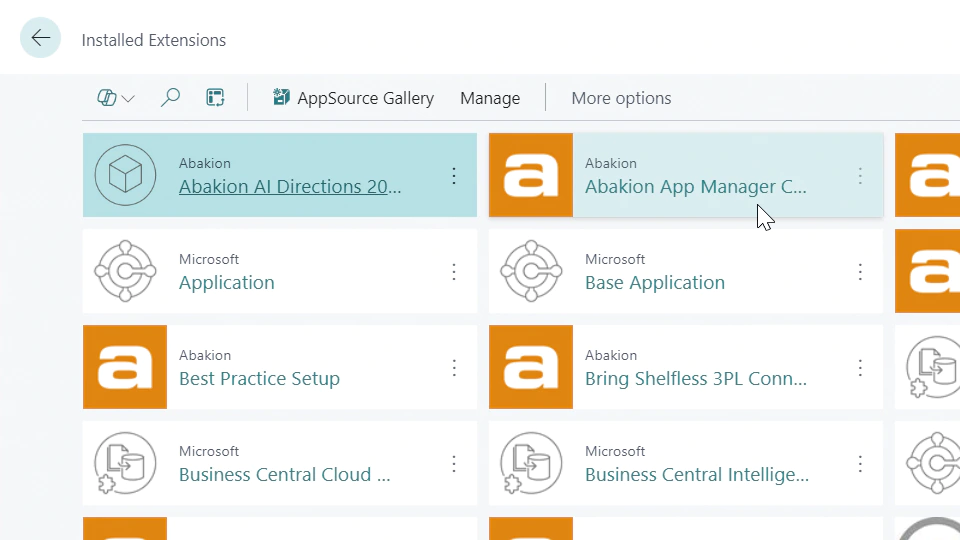Click the Application extension icon
Viewport: 960px width, 540px height.
126,271
